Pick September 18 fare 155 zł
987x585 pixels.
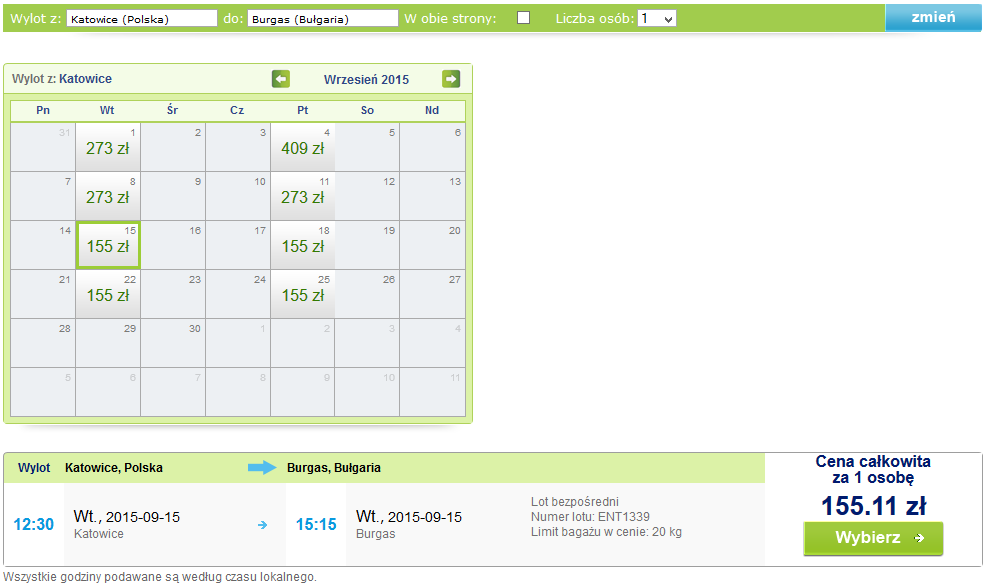coord(302,245)
